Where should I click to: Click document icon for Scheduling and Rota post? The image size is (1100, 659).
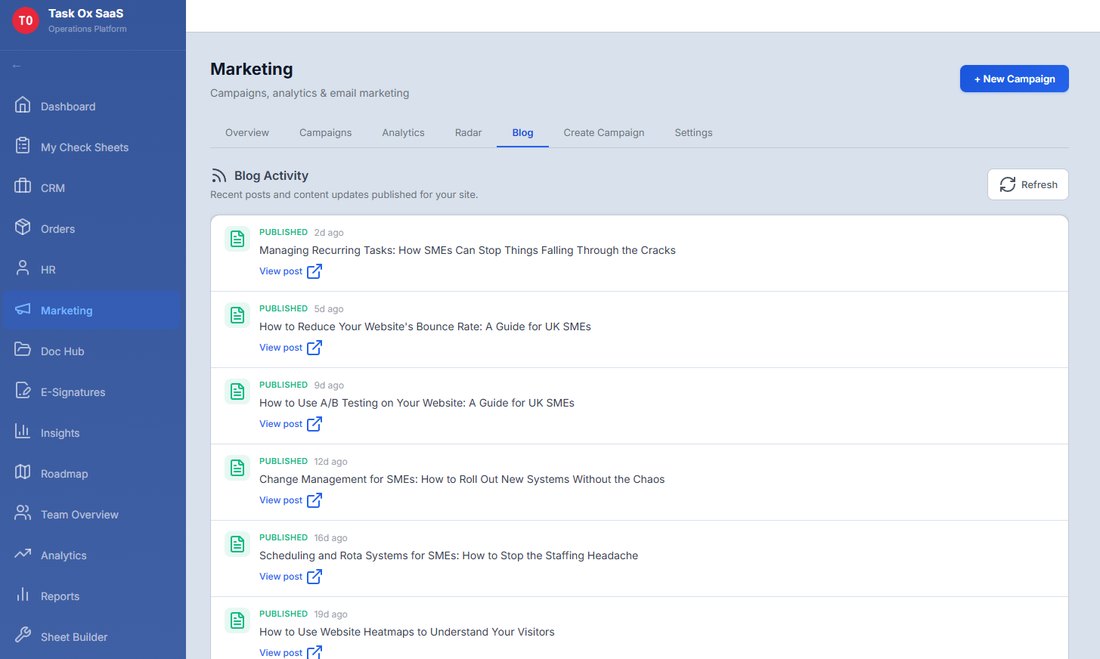coord(237,544)
